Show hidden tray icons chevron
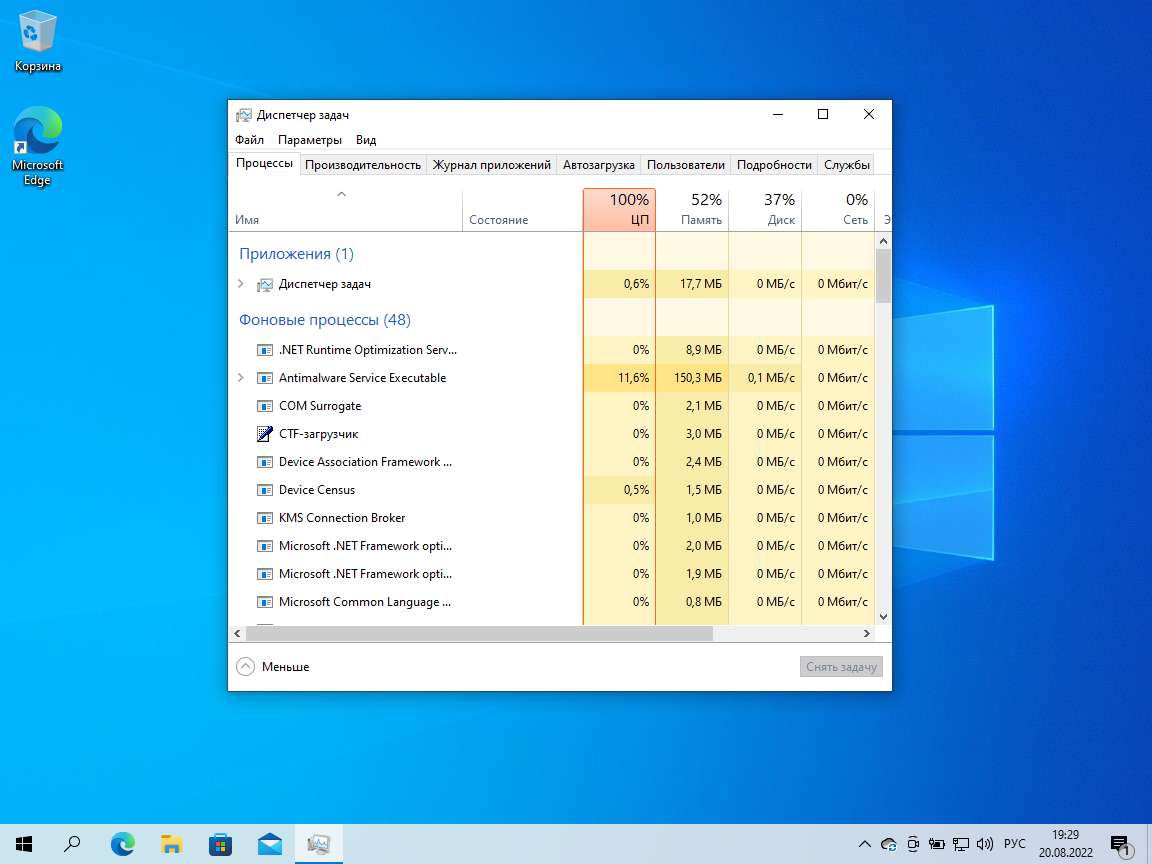The width and height of the screenshot is (1152, 864). [x=865, y=844]
